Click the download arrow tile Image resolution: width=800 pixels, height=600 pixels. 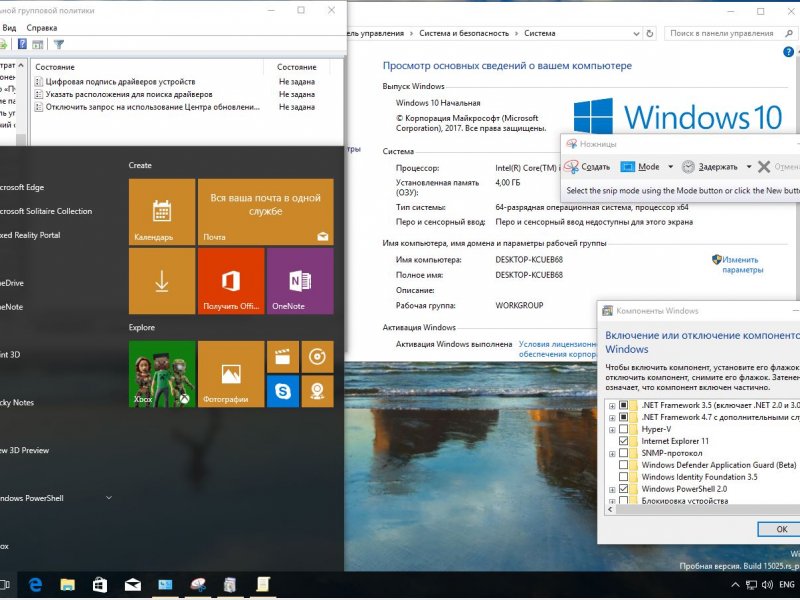coord(162,281)
